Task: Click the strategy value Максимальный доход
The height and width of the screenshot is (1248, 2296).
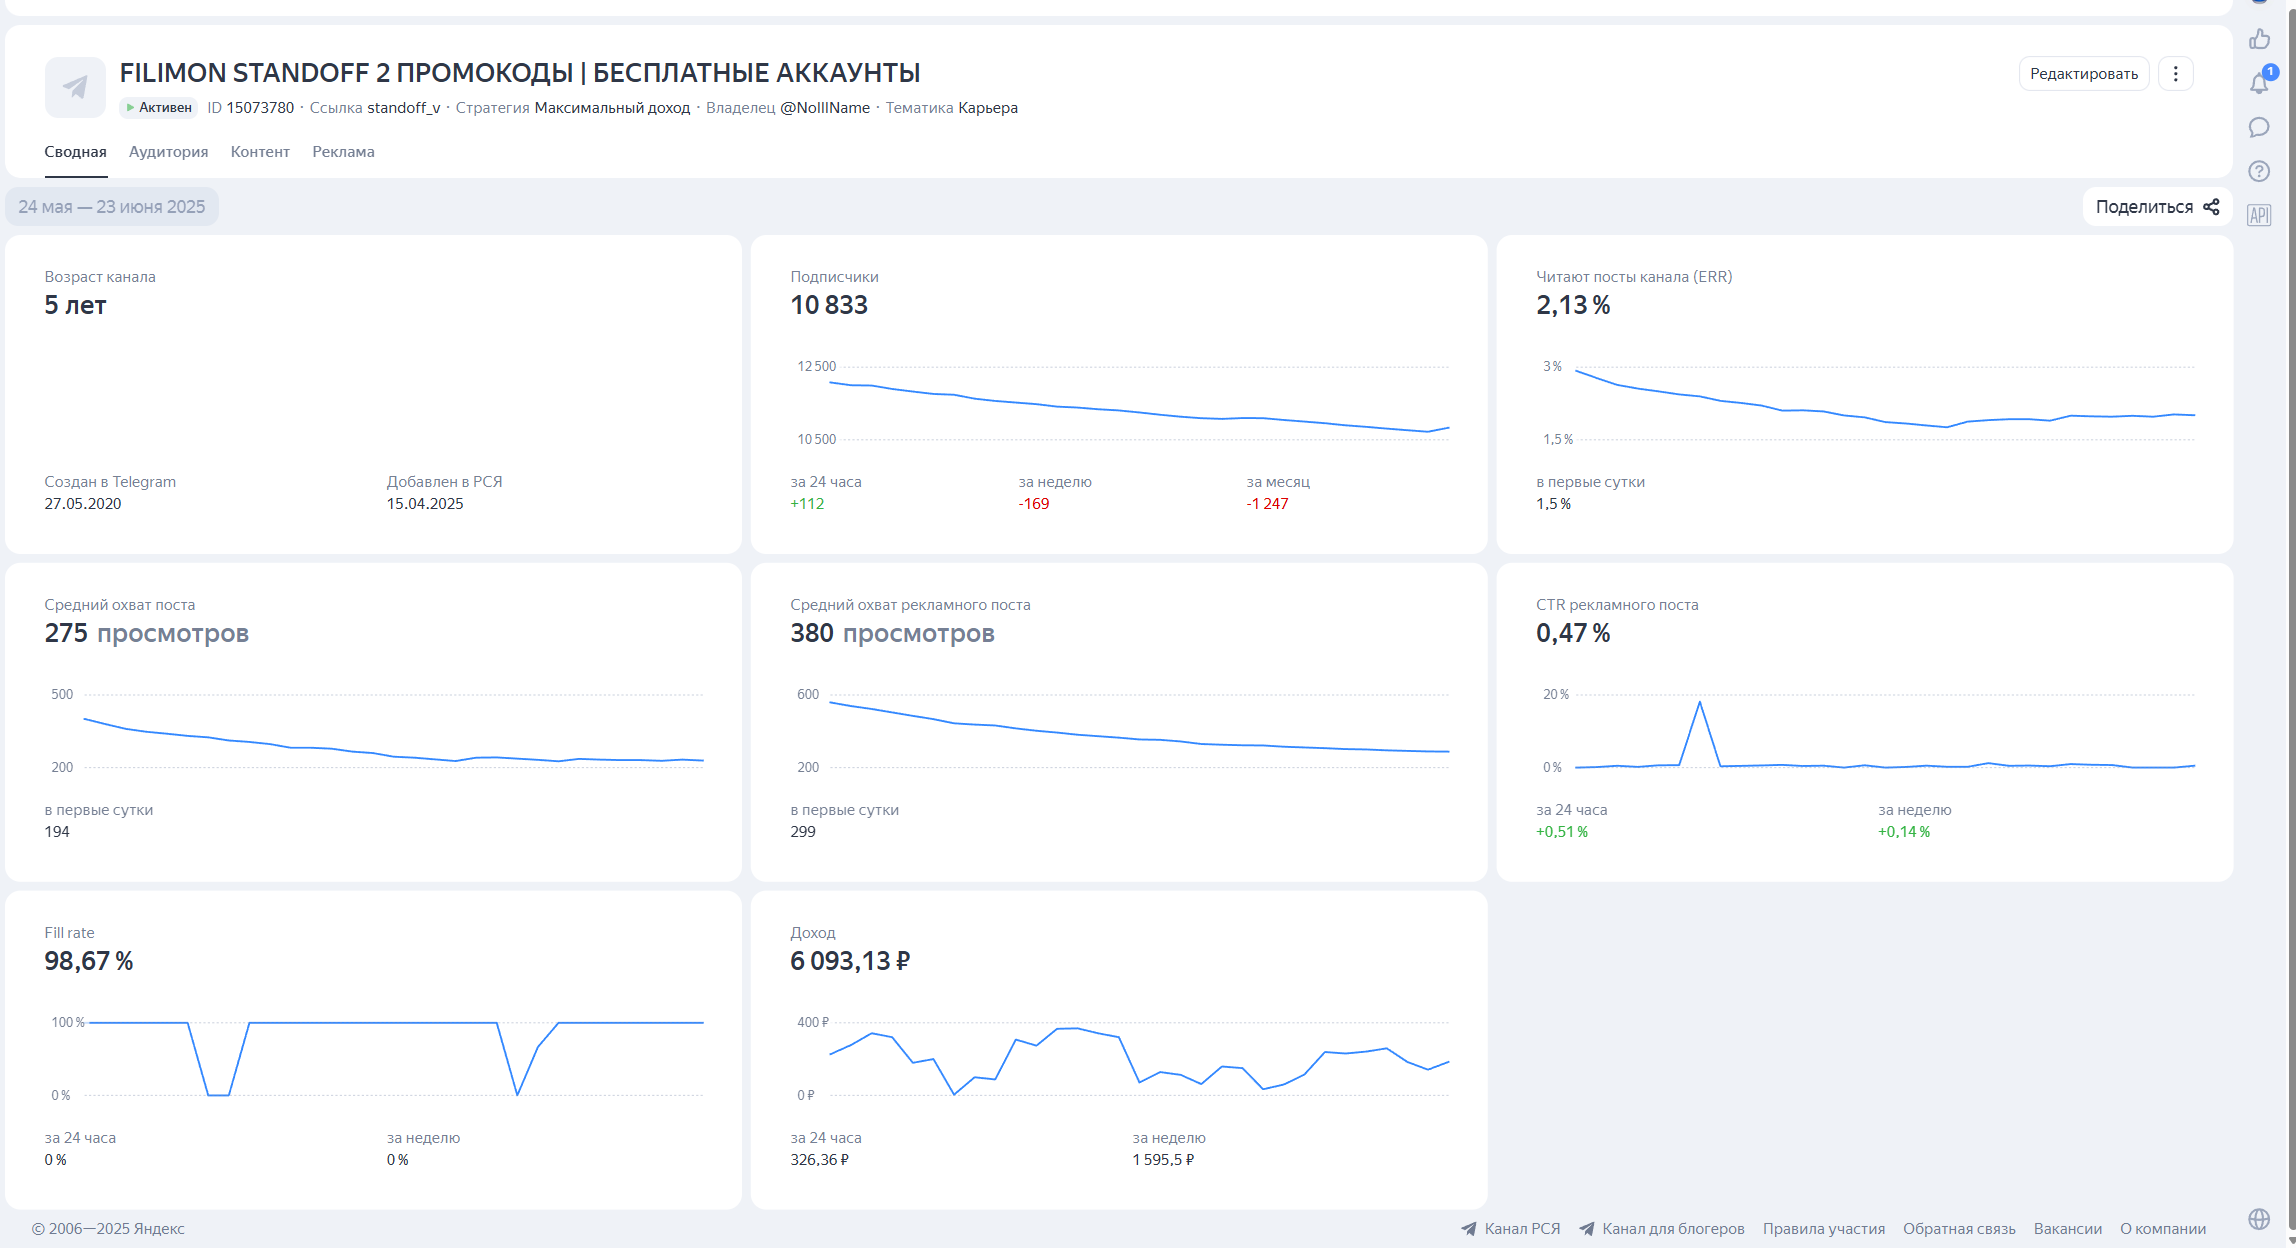Action: coord(612,108)
